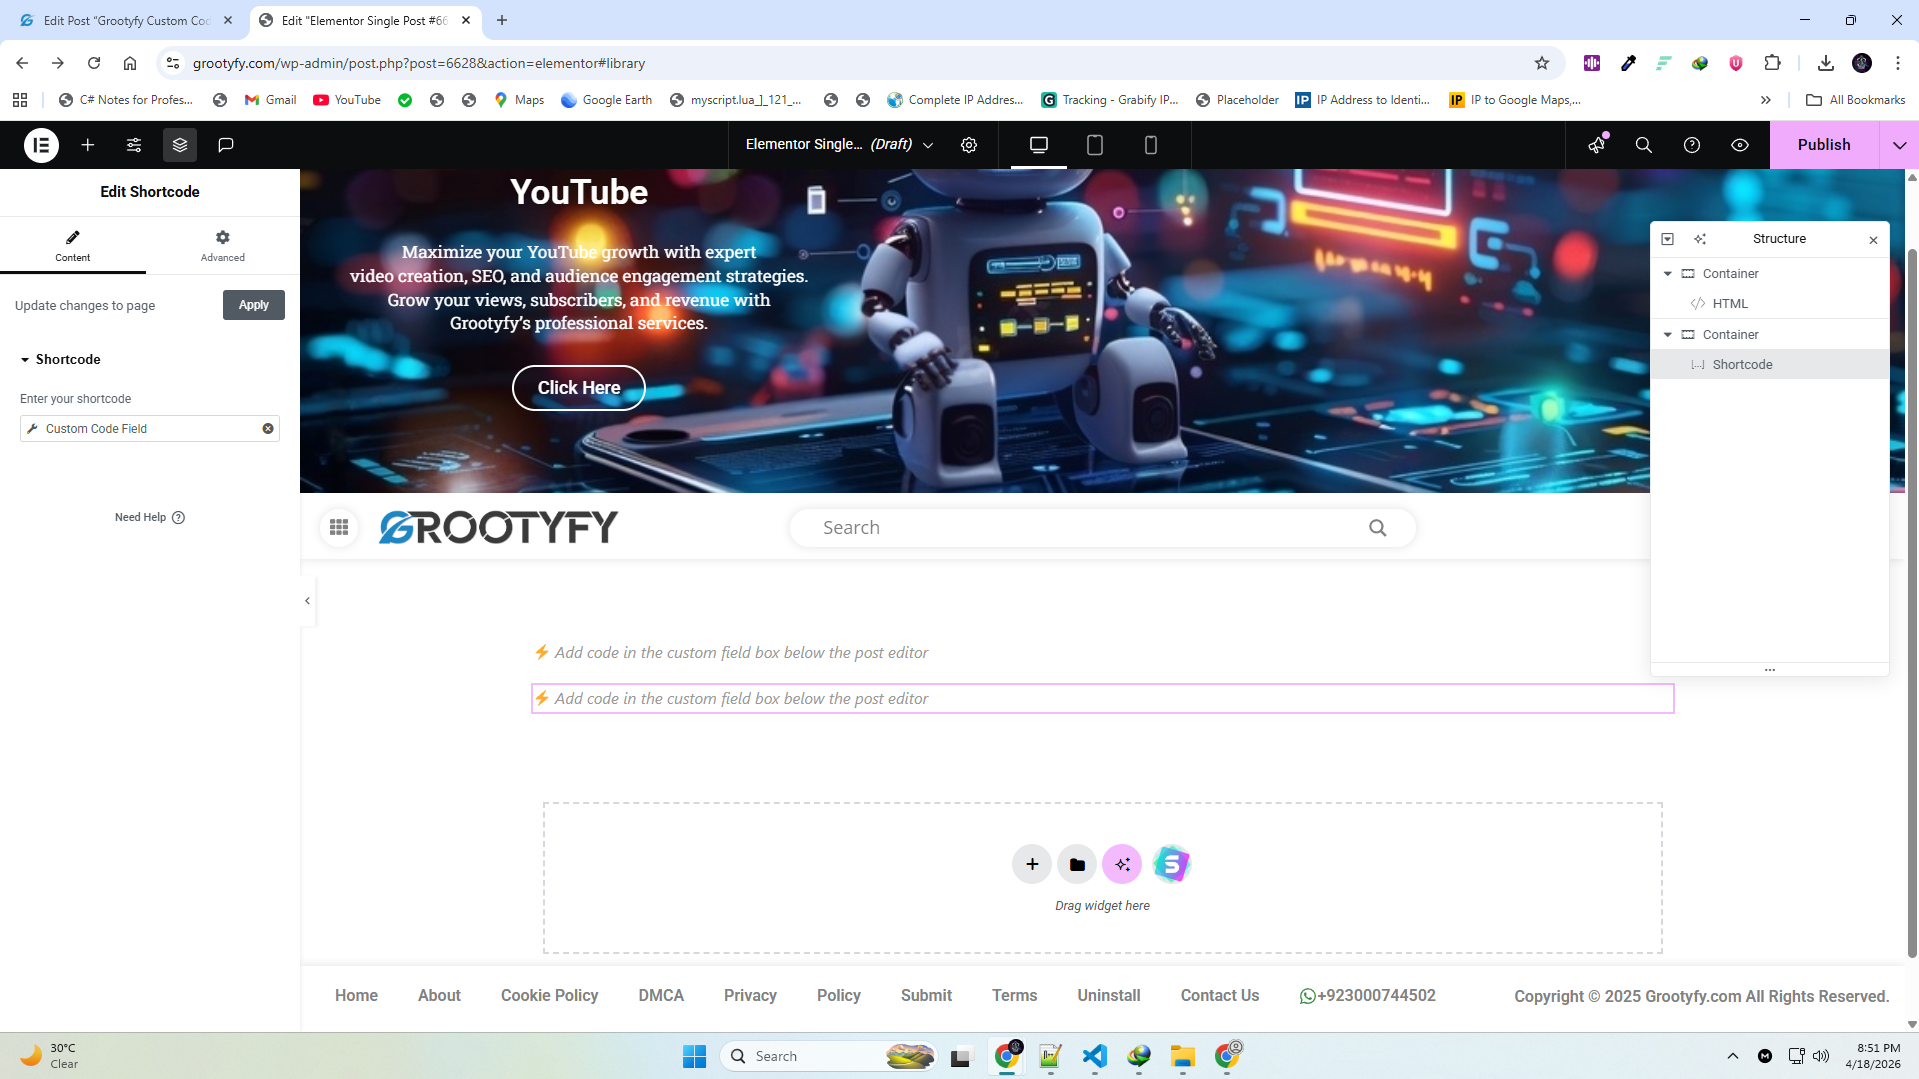Viewport: 1919px width, 1079px height.
Task: Switch to Mobile Portrait view
Action: click(1150, 145)
